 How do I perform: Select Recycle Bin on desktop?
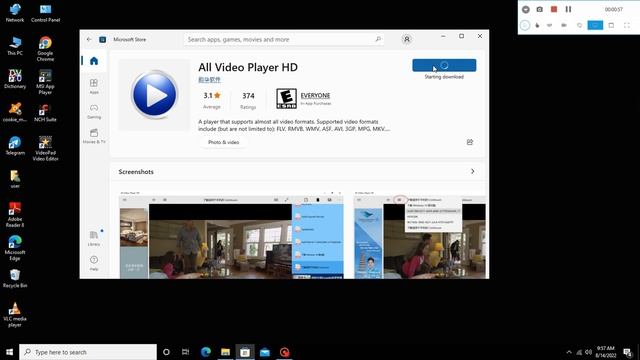click(x=15, y=278)
